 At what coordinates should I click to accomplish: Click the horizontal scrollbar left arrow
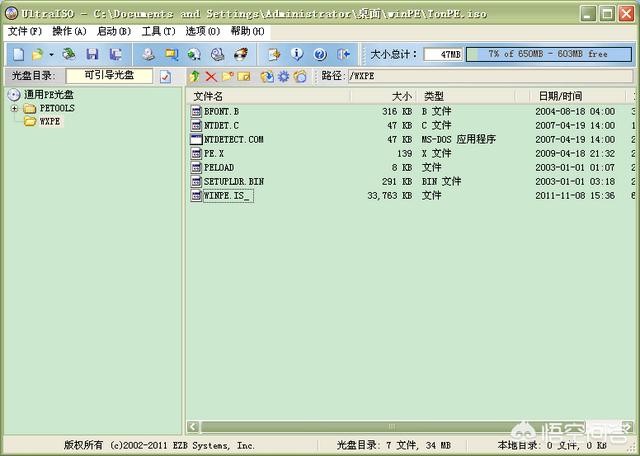click(193, 427)
